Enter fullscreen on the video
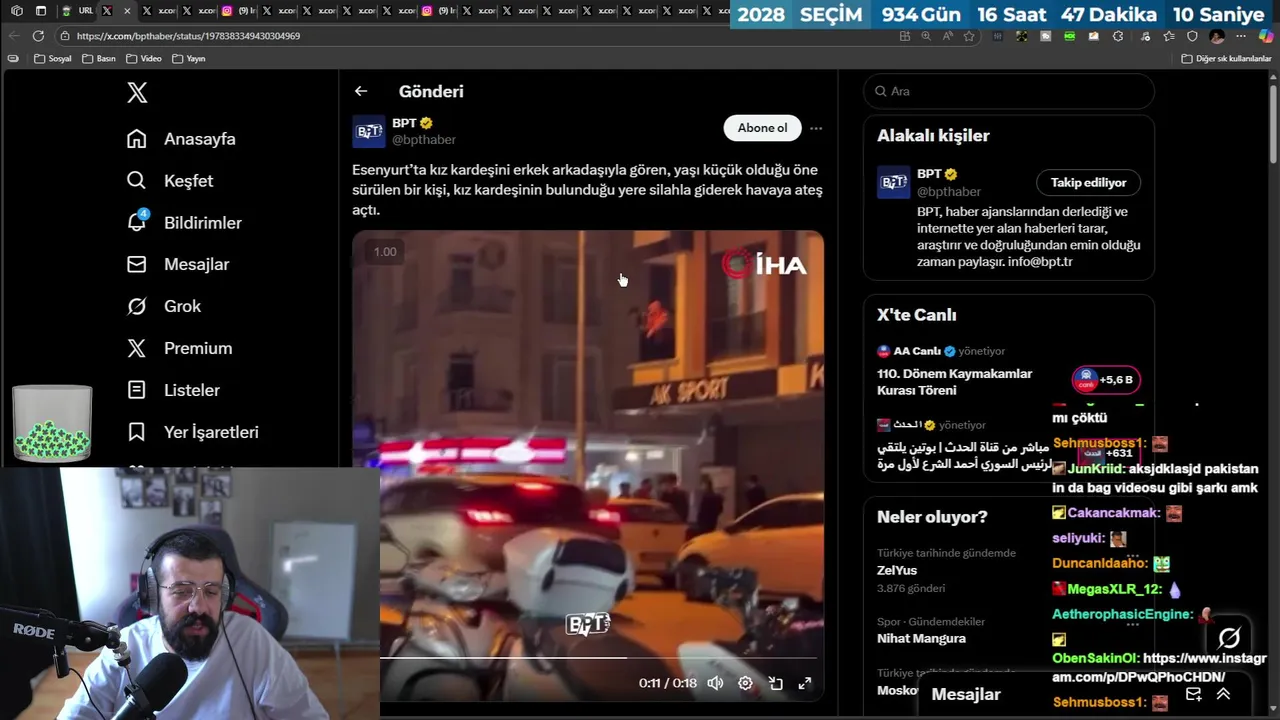This screenshot has width=1280, height=720. click(x=804, y=683)
